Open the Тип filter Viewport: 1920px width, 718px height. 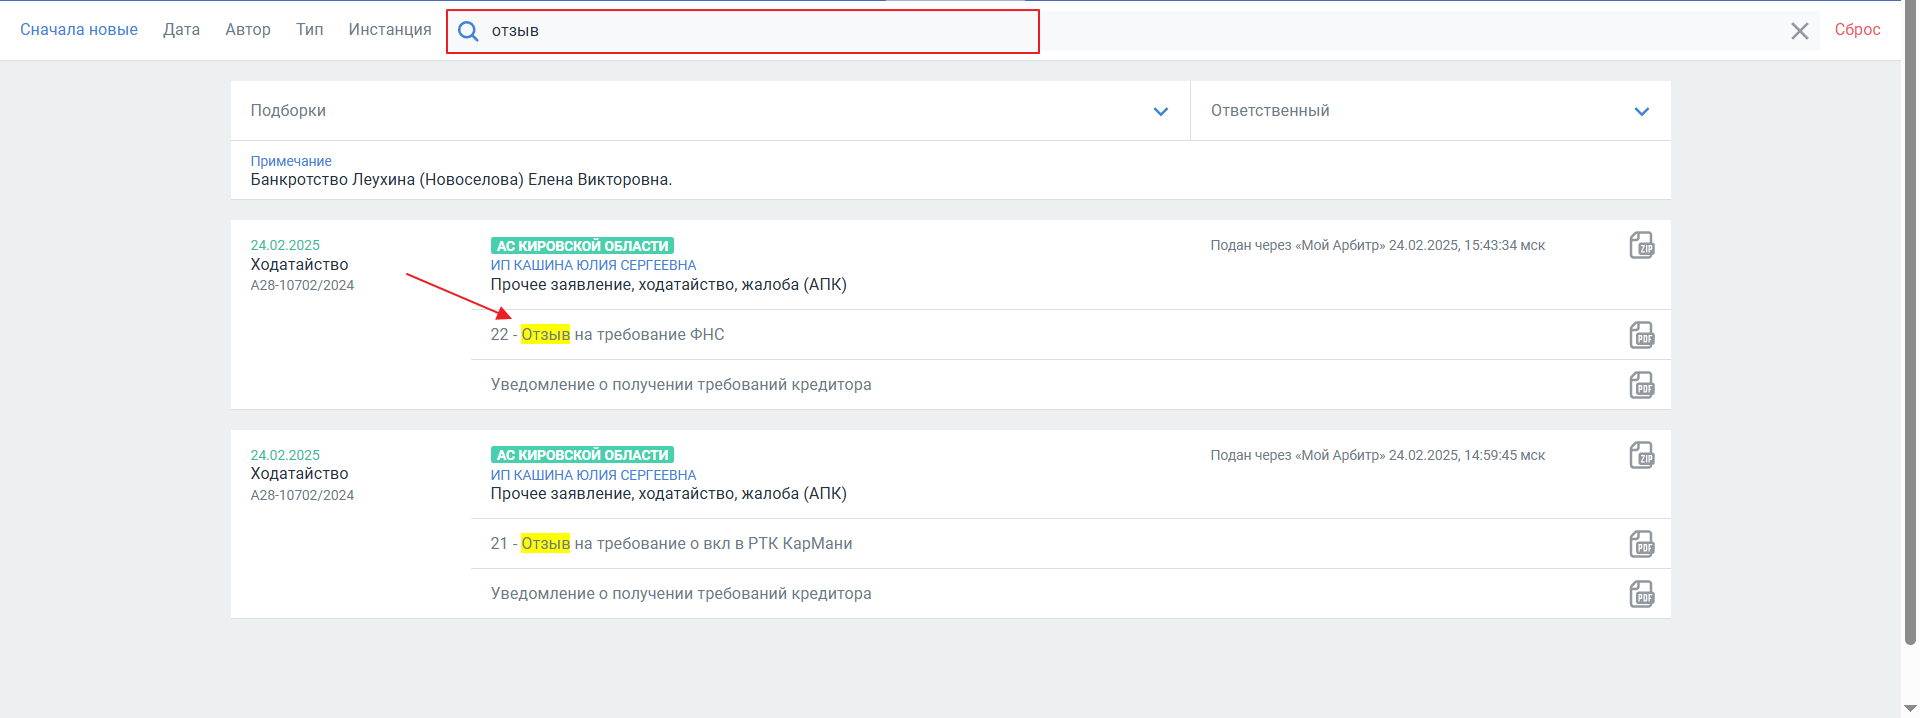click(309, 30)
